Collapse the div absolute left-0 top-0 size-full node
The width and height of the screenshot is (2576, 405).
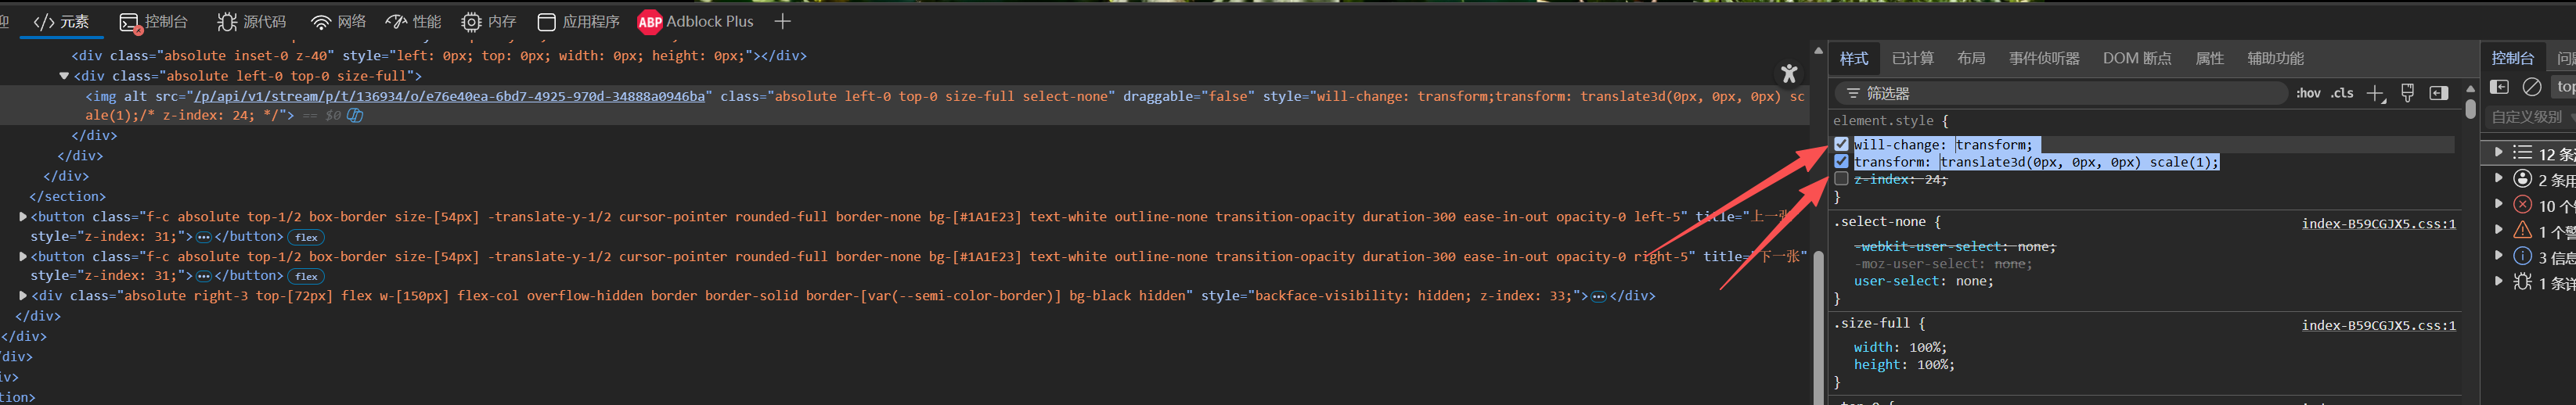pyautogui.click(x=64, y=76)
